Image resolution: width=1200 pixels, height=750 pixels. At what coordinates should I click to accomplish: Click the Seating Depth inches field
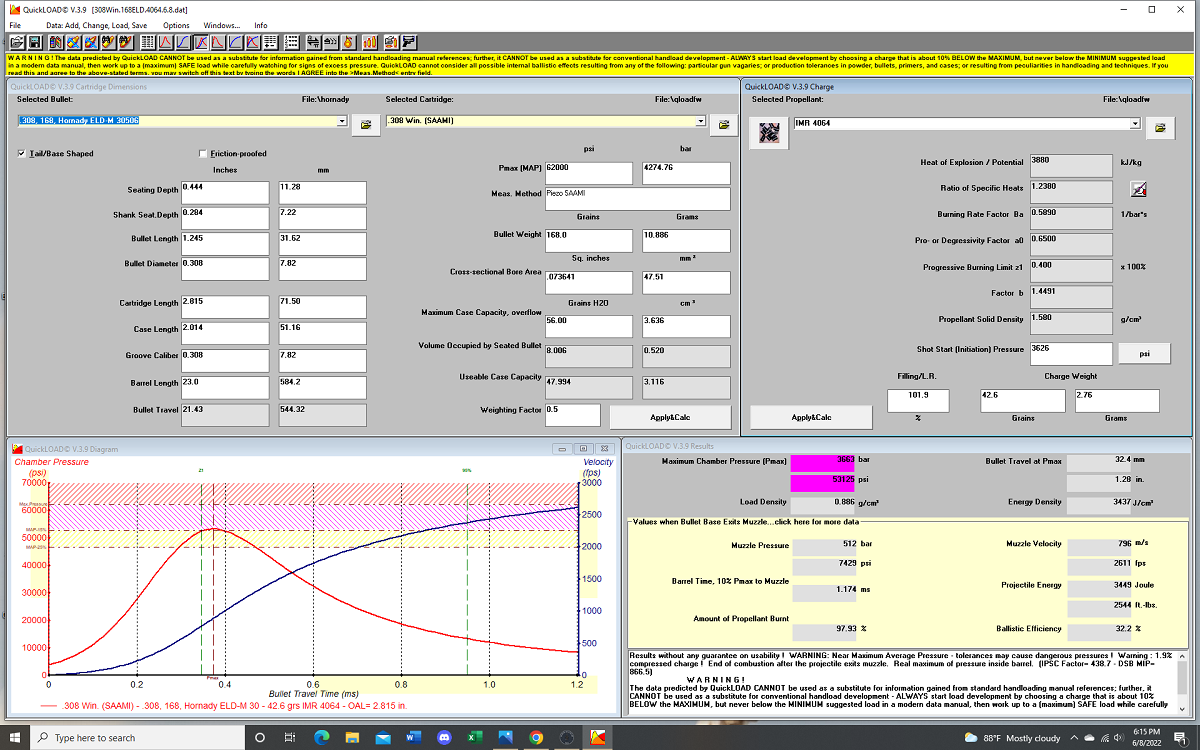(x=225, y=192)
